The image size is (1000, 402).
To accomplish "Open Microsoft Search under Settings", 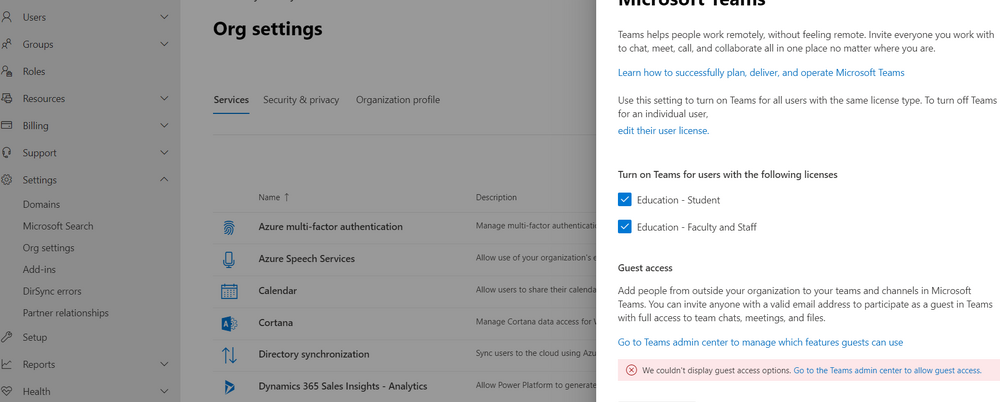I will click(x=58, y=226).
